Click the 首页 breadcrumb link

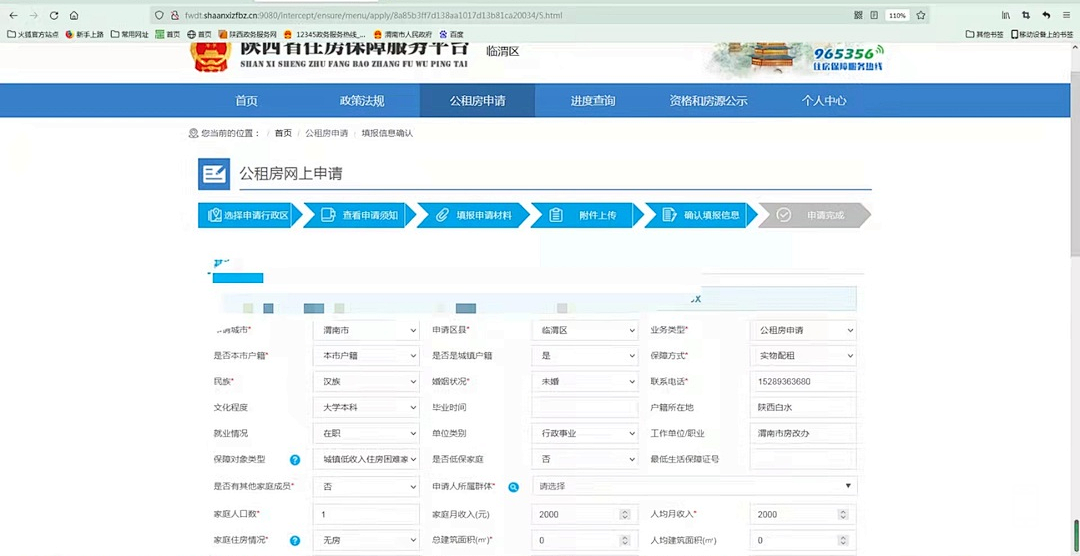tap(283, 133)
